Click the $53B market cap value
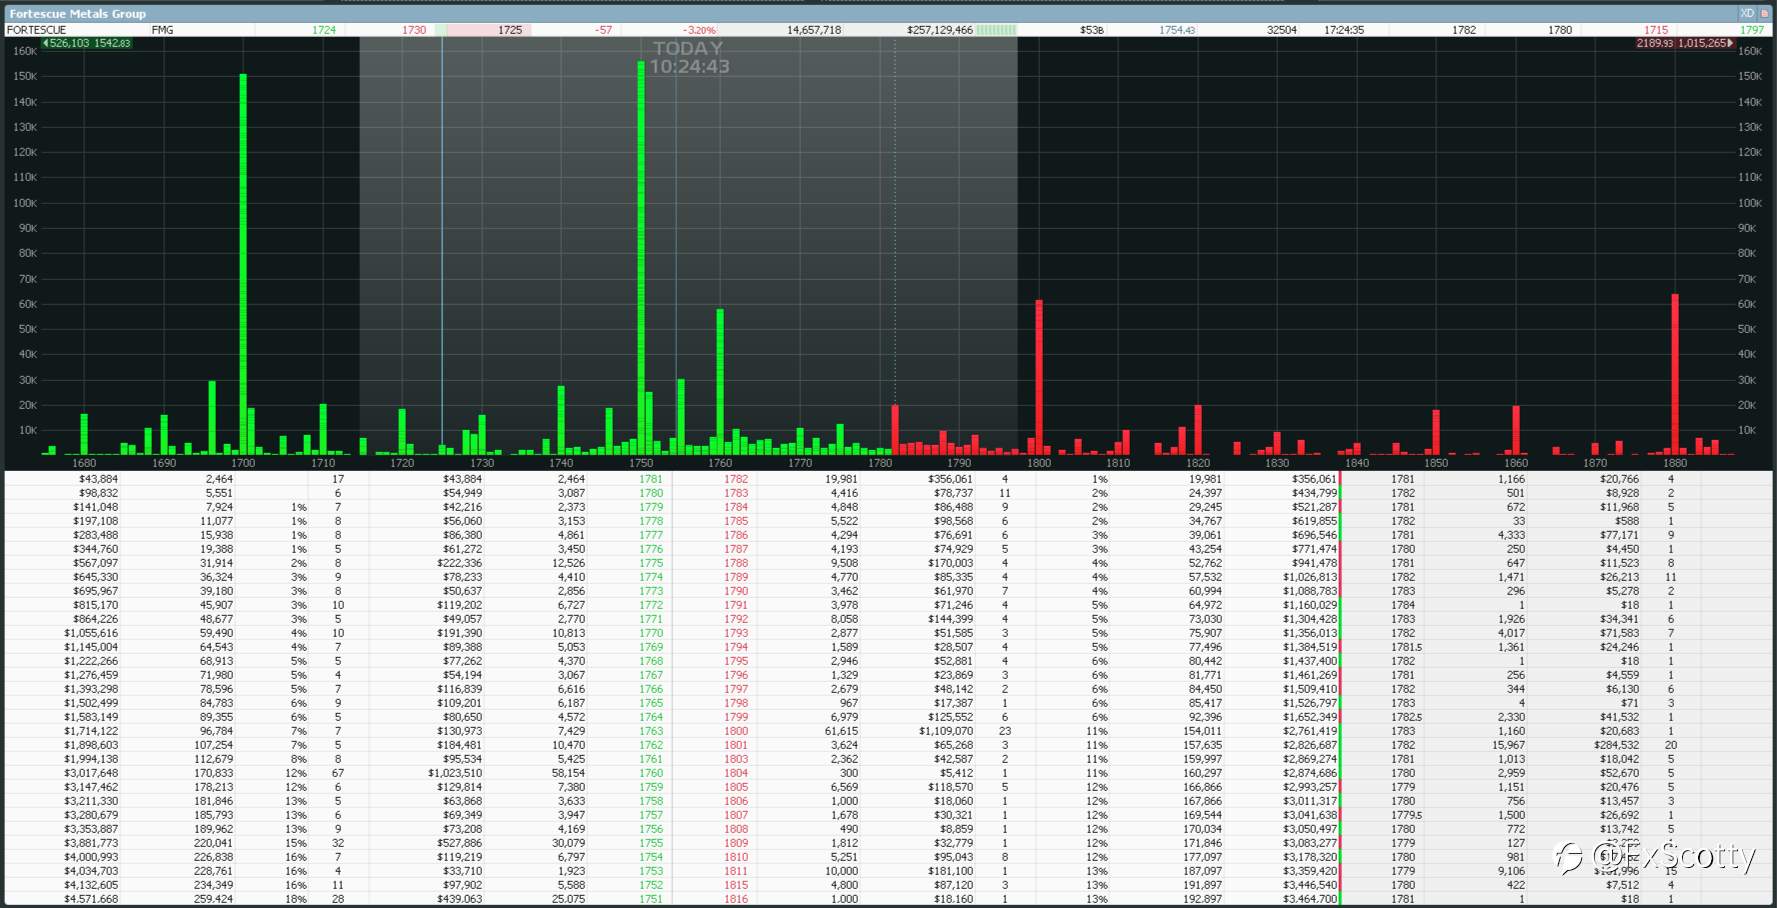This screenshot has width=1777, height=908. point(1092,30)
